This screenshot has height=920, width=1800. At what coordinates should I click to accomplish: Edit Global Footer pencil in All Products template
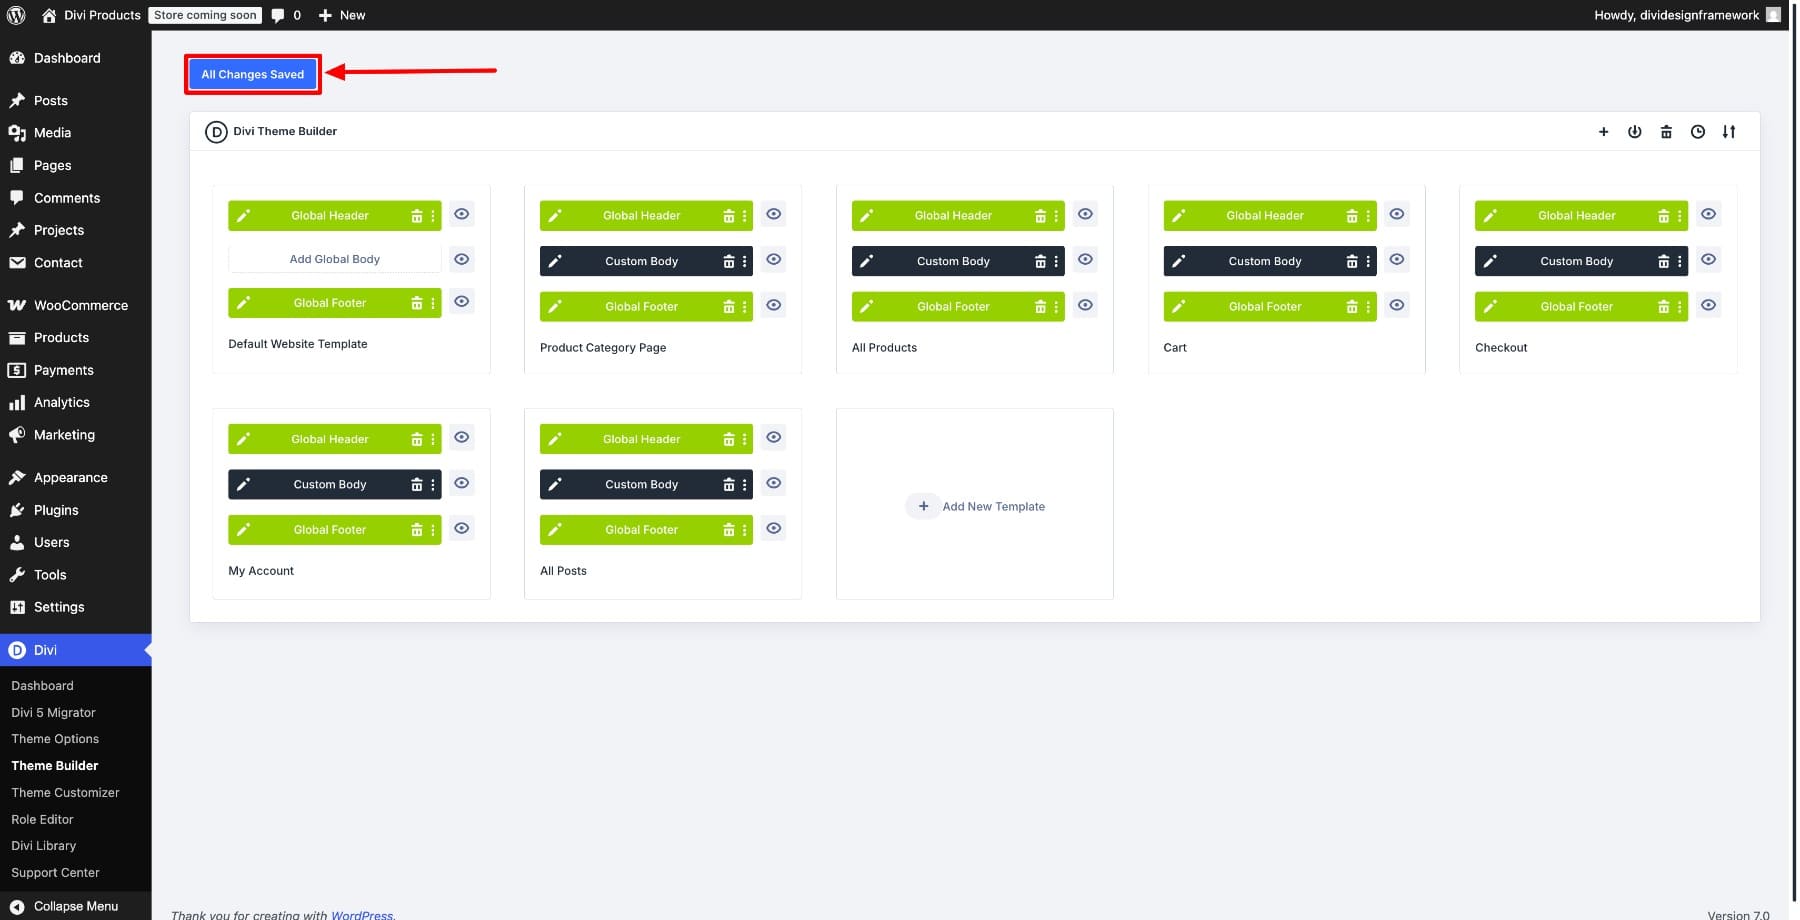pyautogui.click(x=867, y=307)
